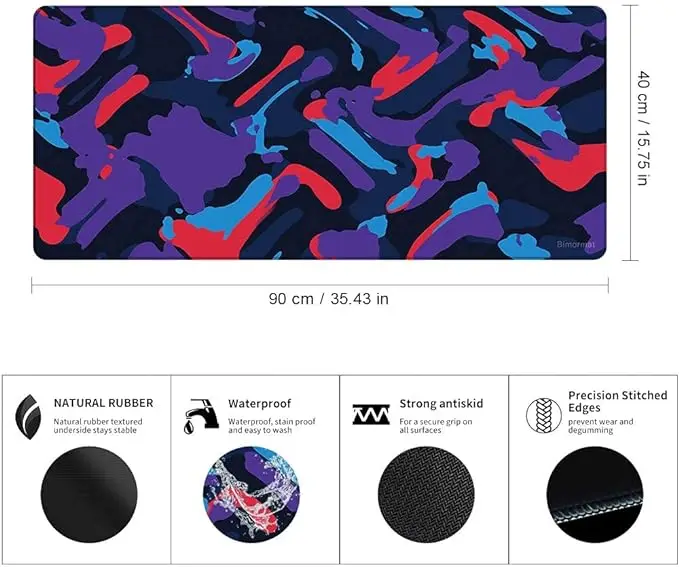The image size is (679, 567).
Task: Click the Strong antiskid heading
Action: (x=441, y=403)
